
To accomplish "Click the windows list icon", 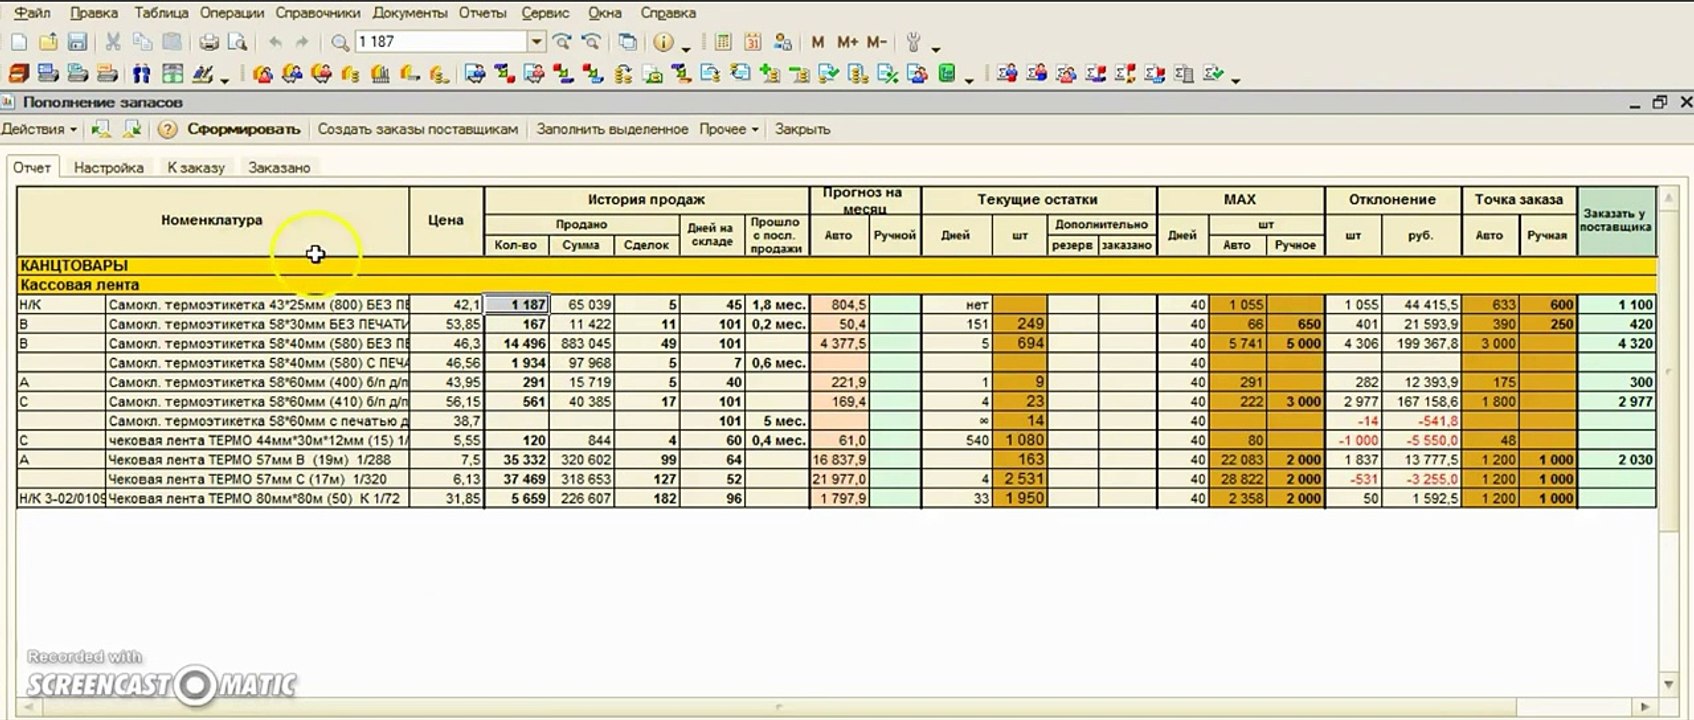I will click(x=627, y=42).
